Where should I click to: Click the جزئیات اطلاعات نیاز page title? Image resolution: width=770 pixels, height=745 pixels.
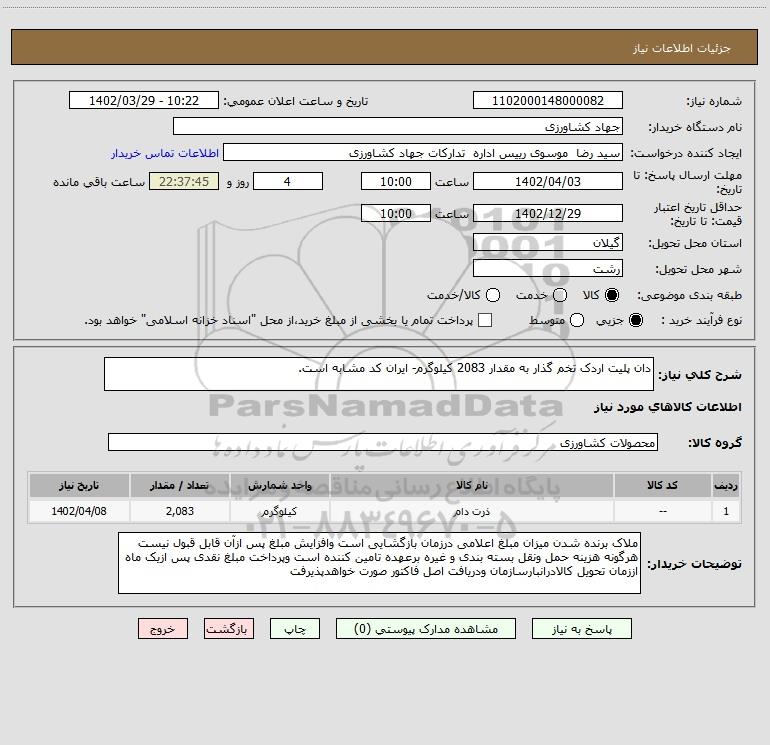pos(682,48)
